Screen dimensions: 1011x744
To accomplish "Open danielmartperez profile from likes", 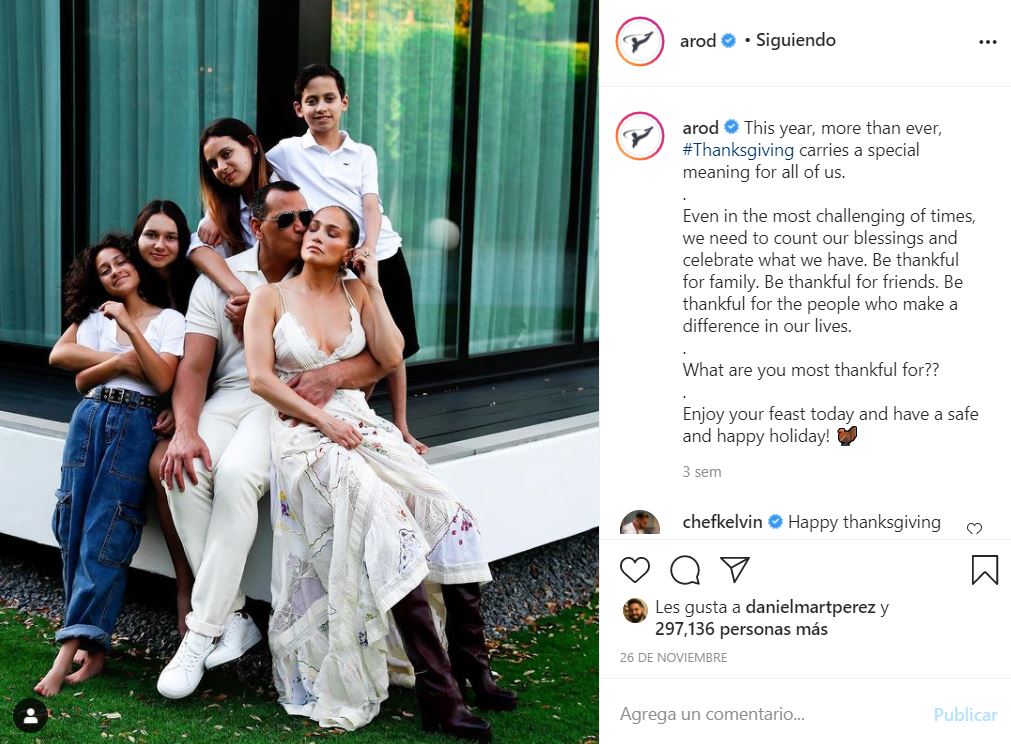I will [x=810, y=607].
